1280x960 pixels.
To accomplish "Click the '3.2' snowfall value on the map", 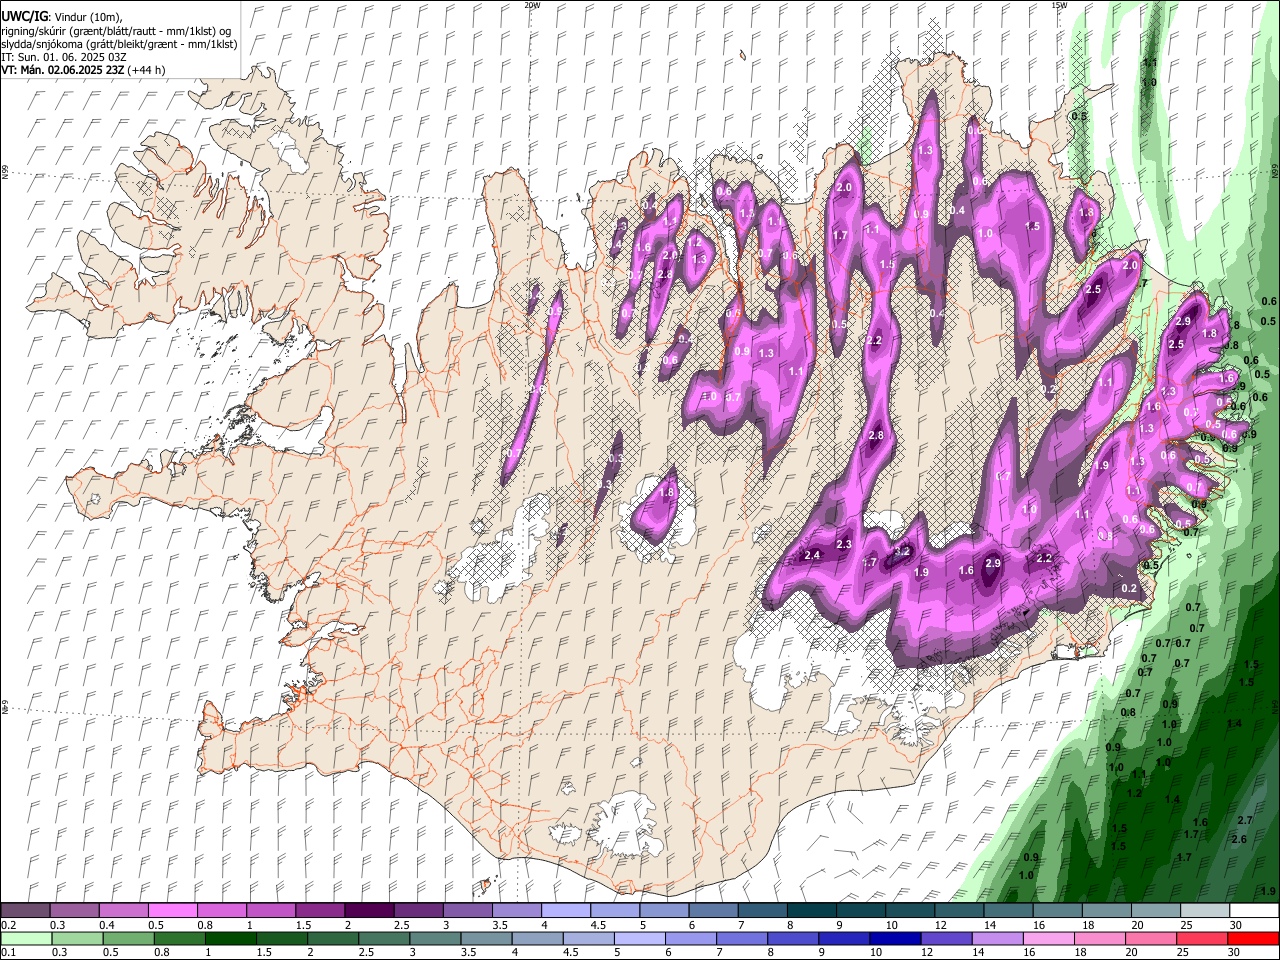I will point(902,551).
